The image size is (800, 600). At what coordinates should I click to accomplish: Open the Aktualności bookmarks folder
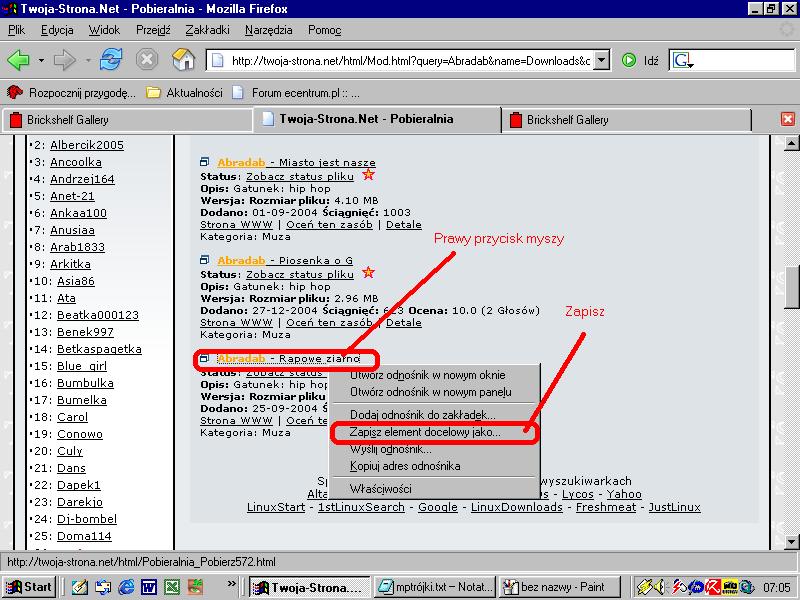tap(184, 93)
